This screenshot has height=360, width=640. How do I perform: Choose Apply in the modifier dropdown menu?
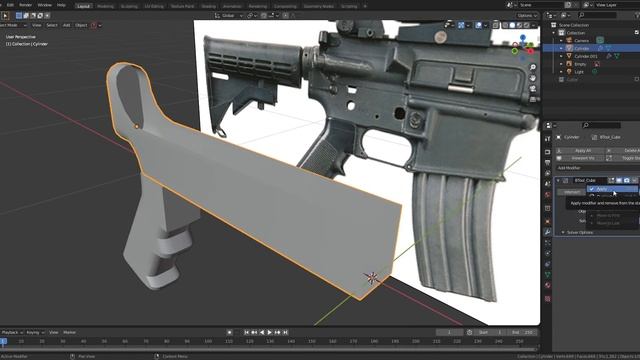(x=612, y=189)
